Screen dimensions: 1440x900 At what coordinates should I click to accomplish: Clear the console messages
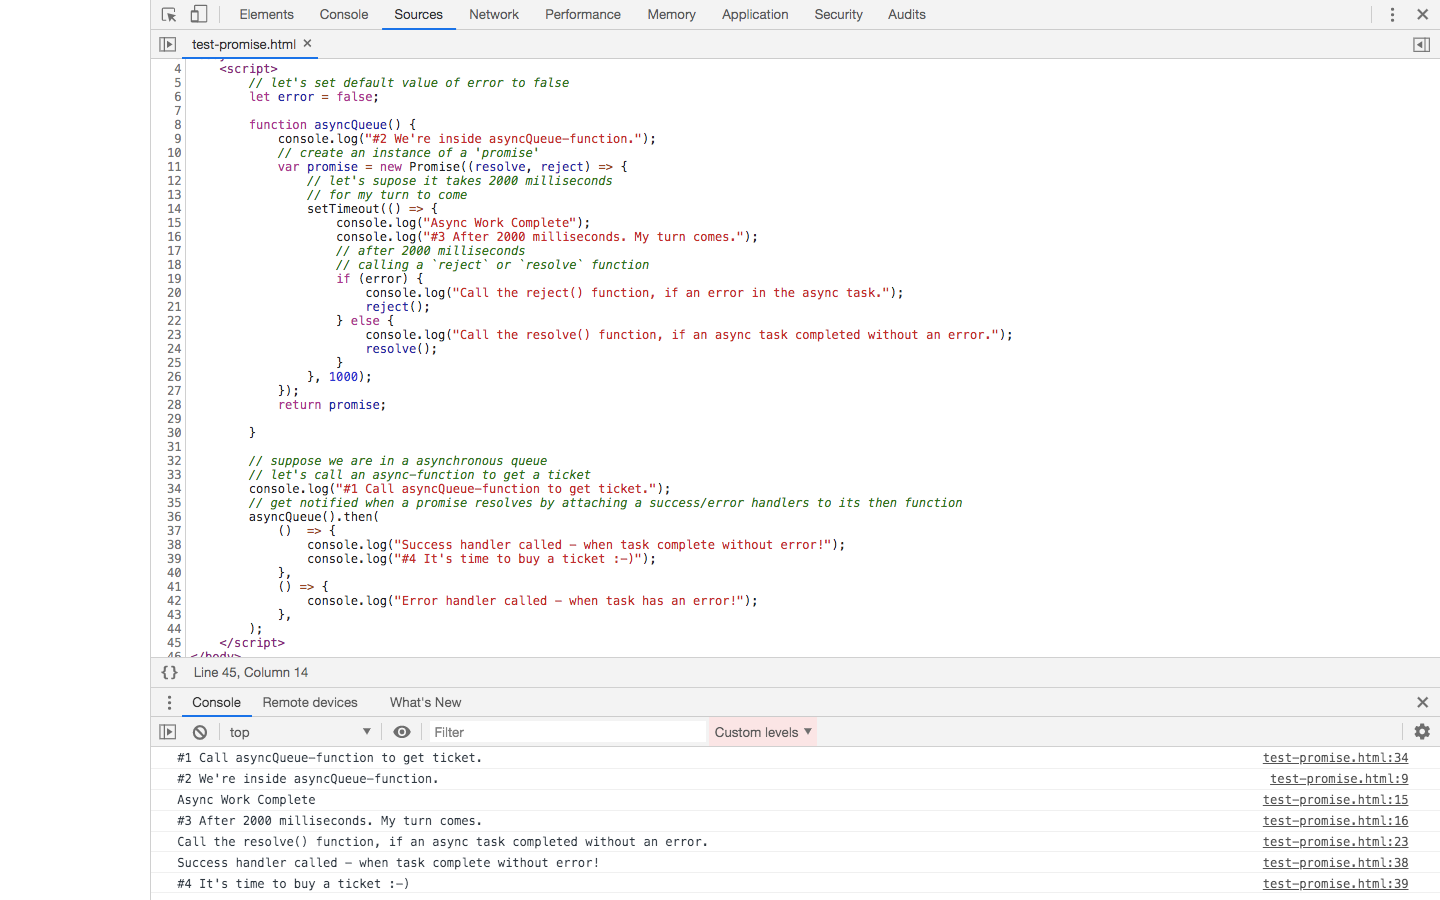coord(200,732)
